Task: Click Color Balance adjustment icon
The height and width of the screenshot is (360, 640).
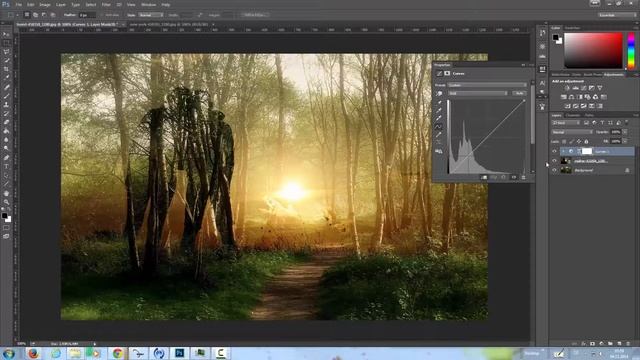Action: point(571,97)
